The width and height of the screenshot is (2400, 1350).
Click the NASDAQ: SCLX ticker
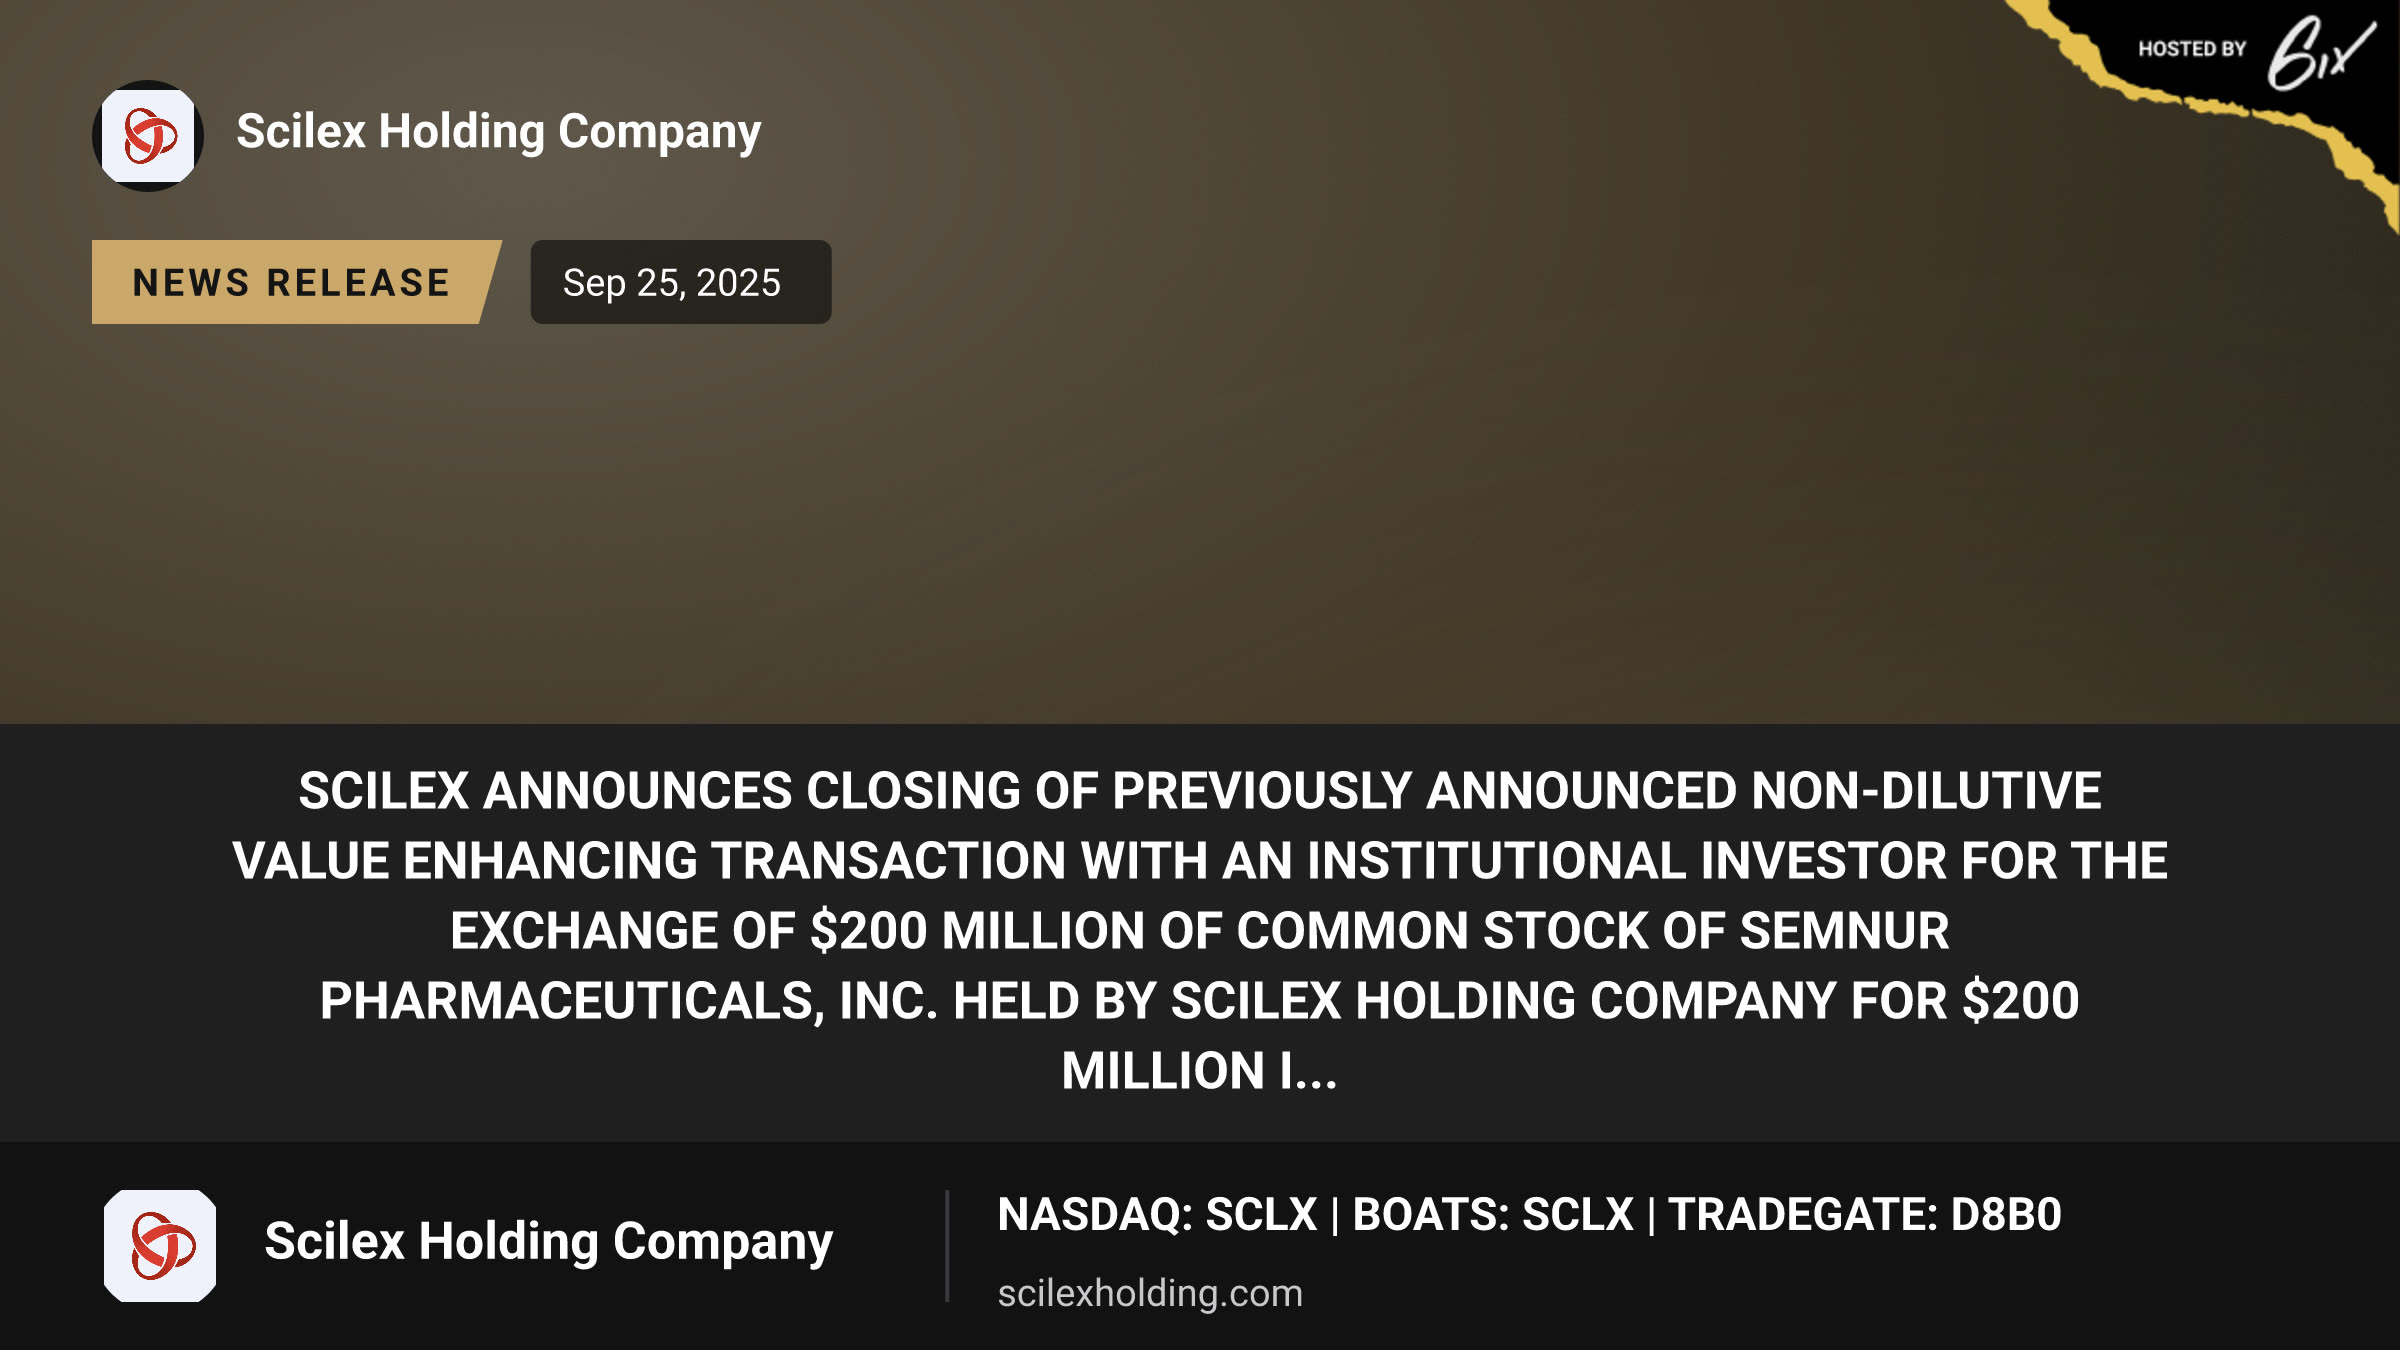coord(1157,1215)
